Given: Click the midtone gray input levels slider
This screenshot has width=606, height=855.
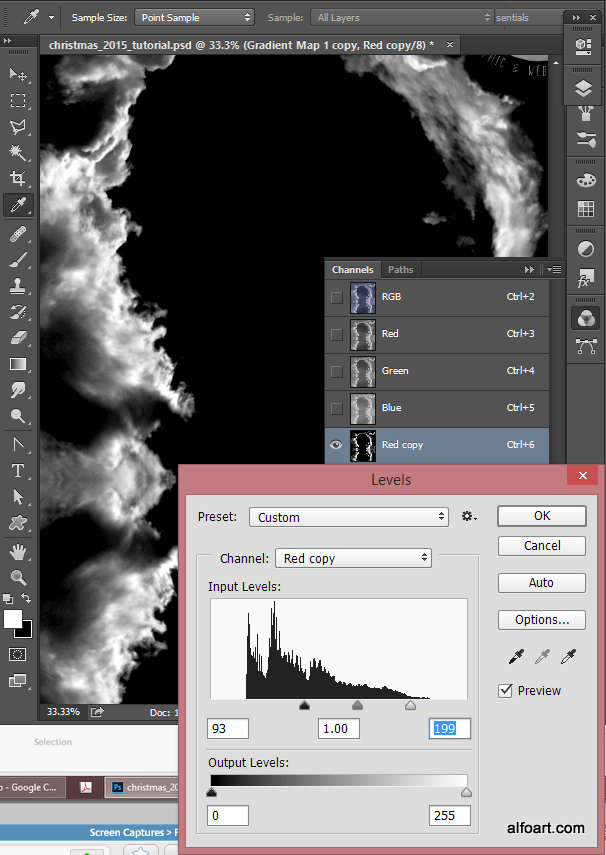Looking at the screenshot, I should (357, 706).
